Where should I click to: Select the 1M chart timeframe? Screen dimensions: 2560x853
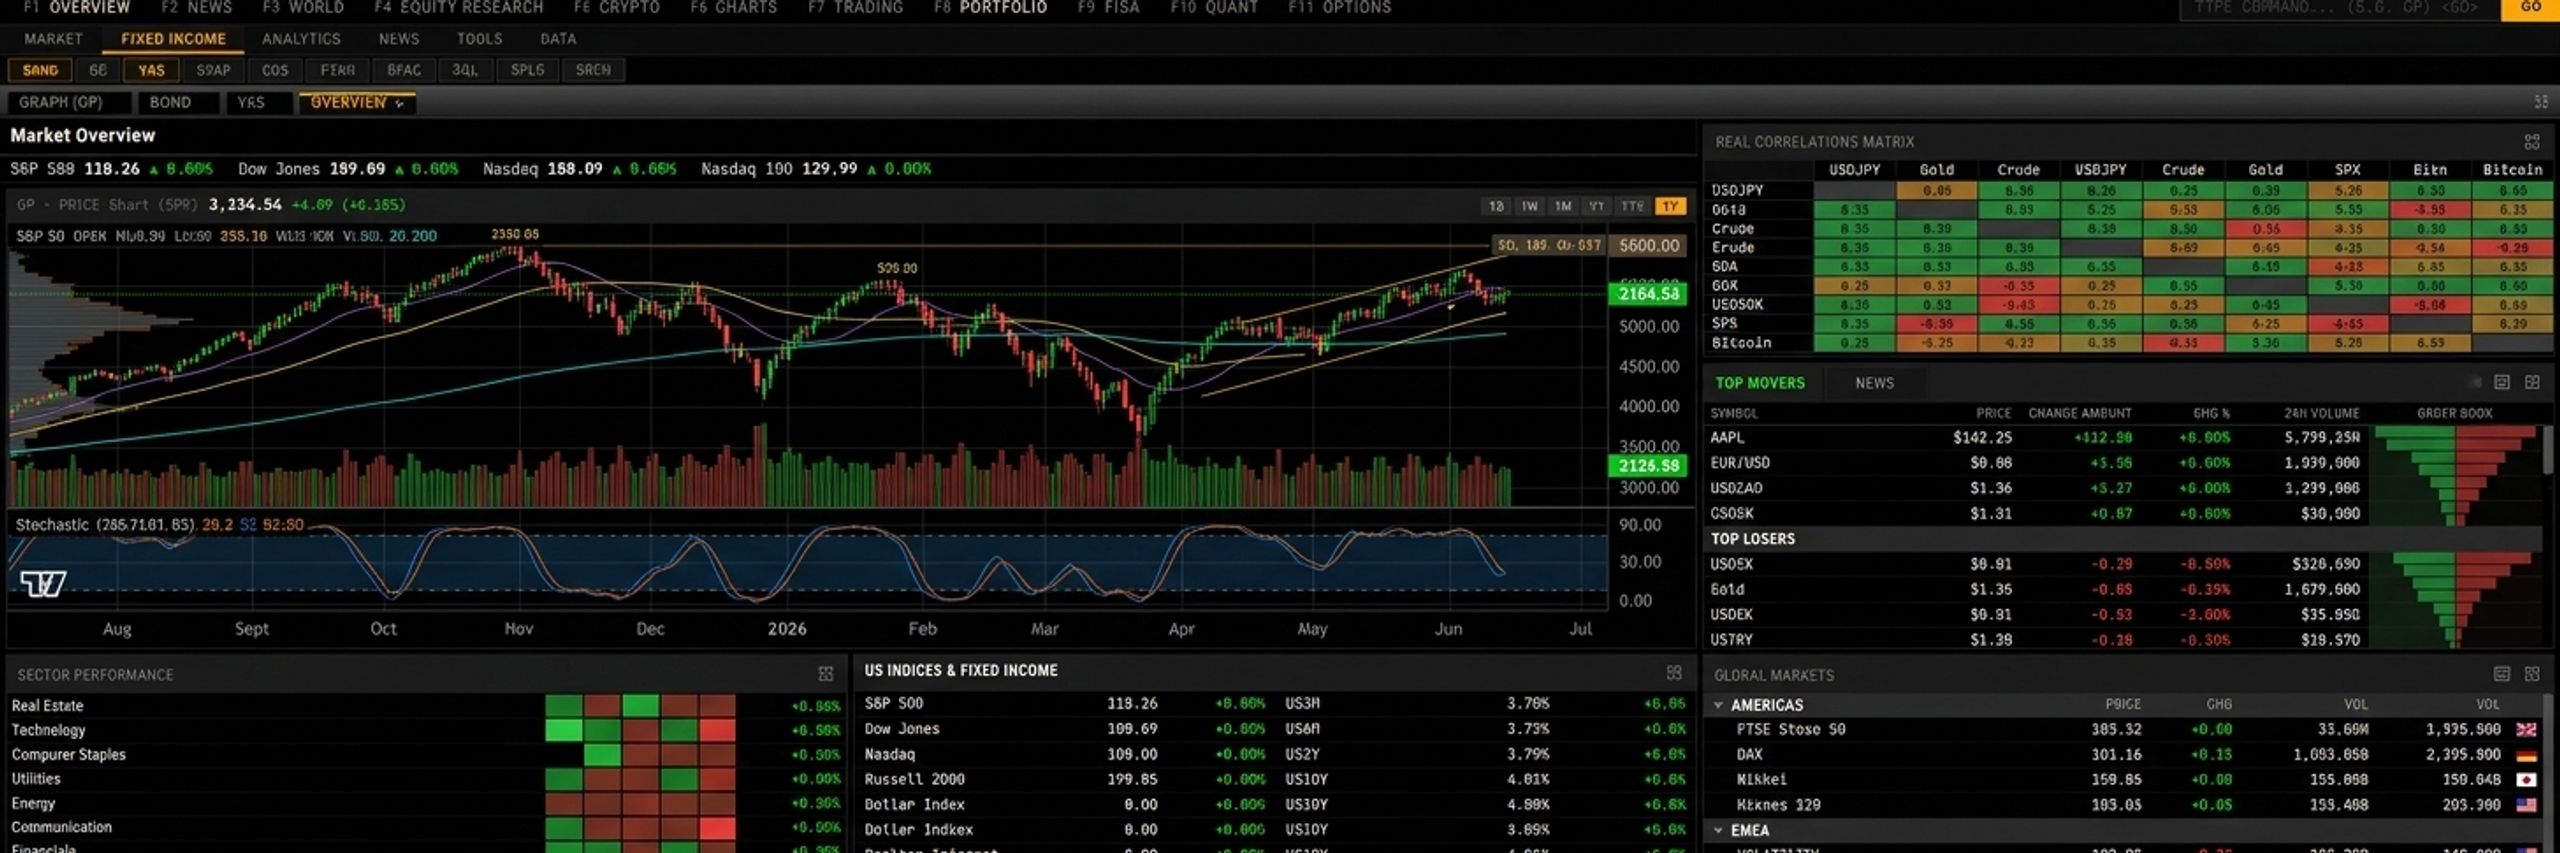tap(1563, 206)
